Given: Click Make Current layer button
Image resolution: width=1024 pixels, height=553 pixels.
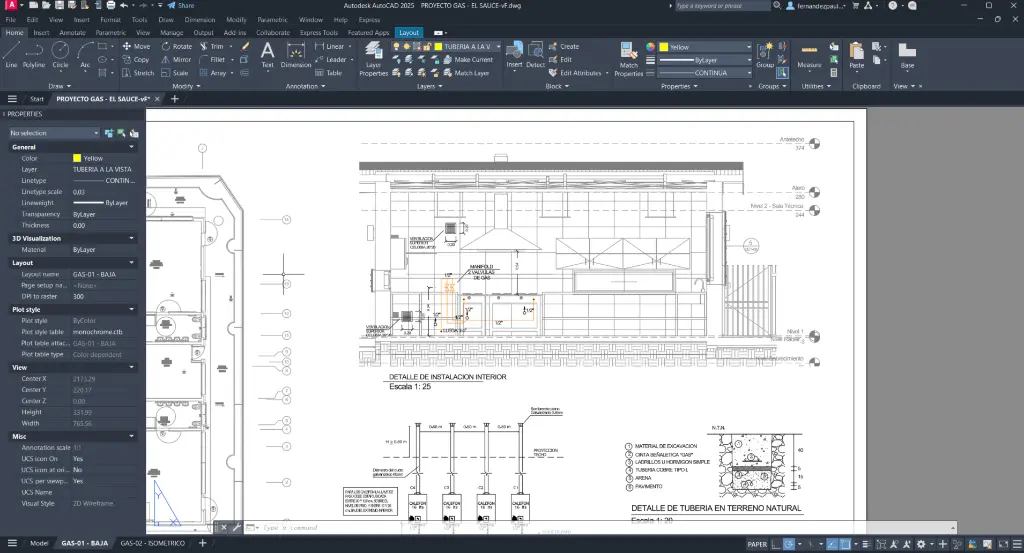Looking at the screenshot, I should pos(472,60).
